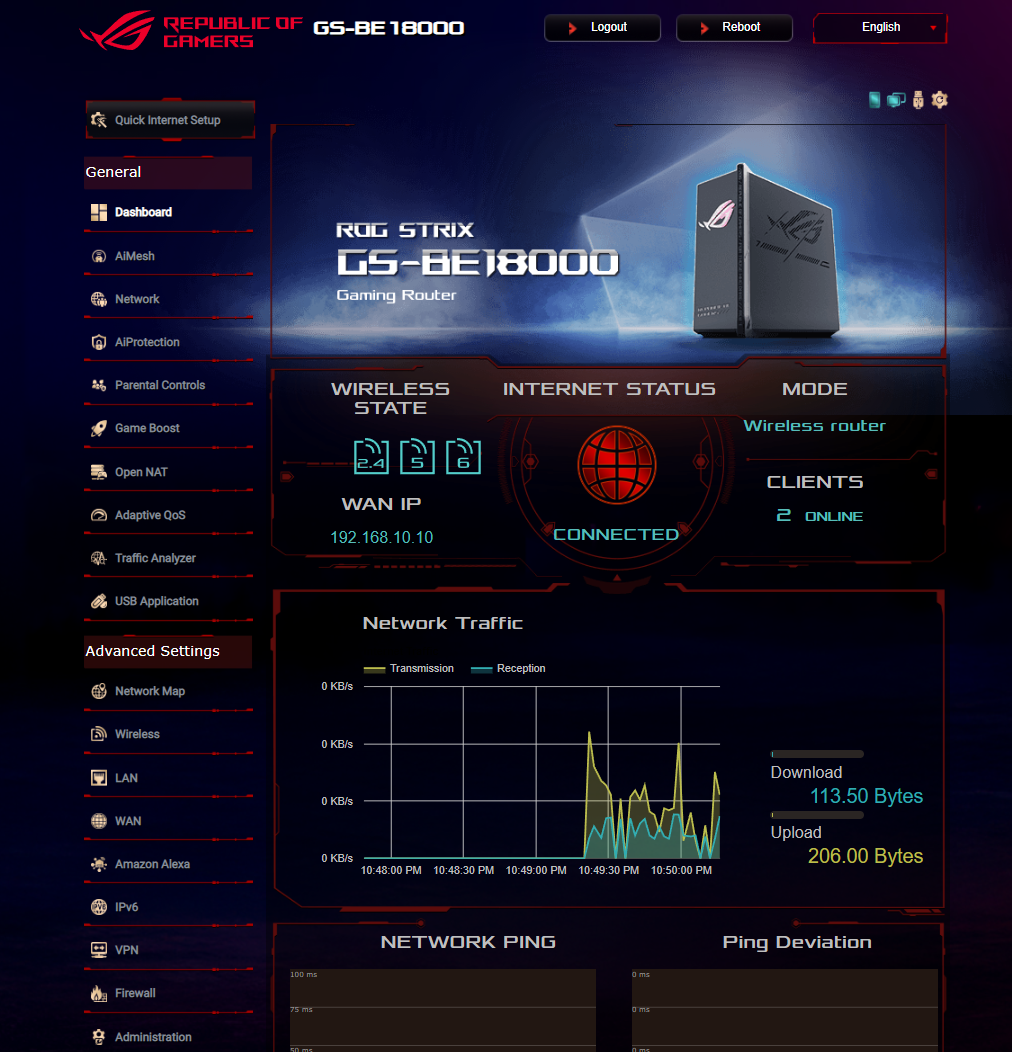This screenshot has width=1012, height=1052.
Task: Open Game Boost section
Action: pyautogui.click(x=147, y=428)
